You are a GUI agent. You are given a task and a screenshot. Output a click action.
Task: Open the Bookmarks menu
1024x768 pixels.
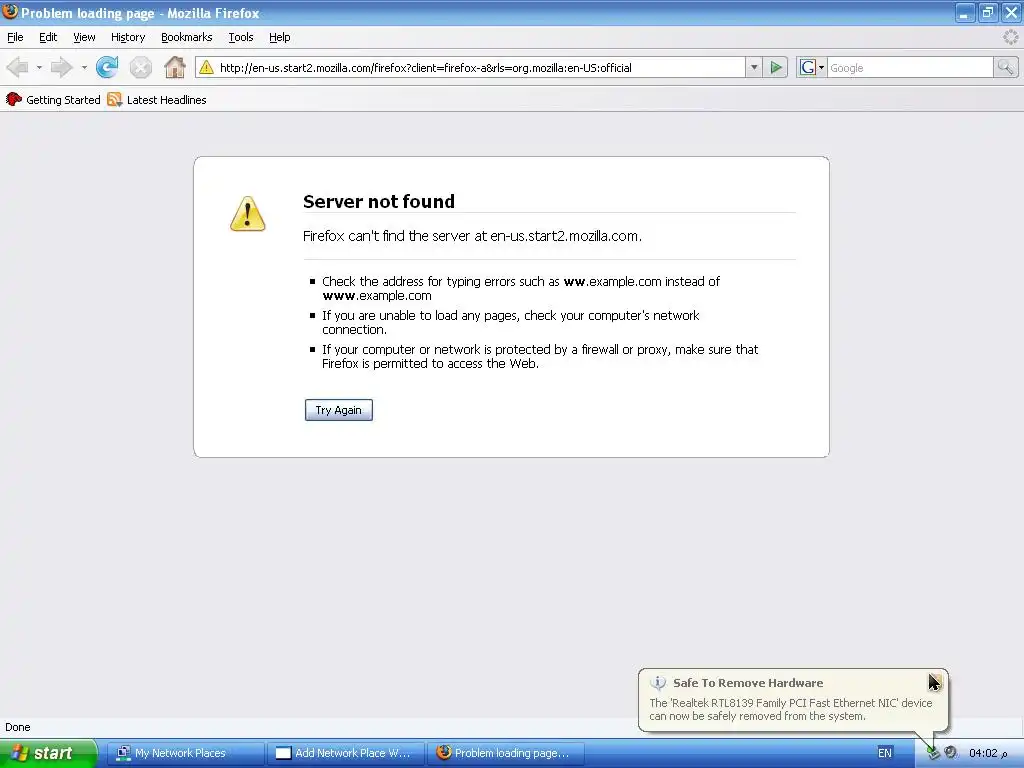pyautogui.click(x=187, y=37)
